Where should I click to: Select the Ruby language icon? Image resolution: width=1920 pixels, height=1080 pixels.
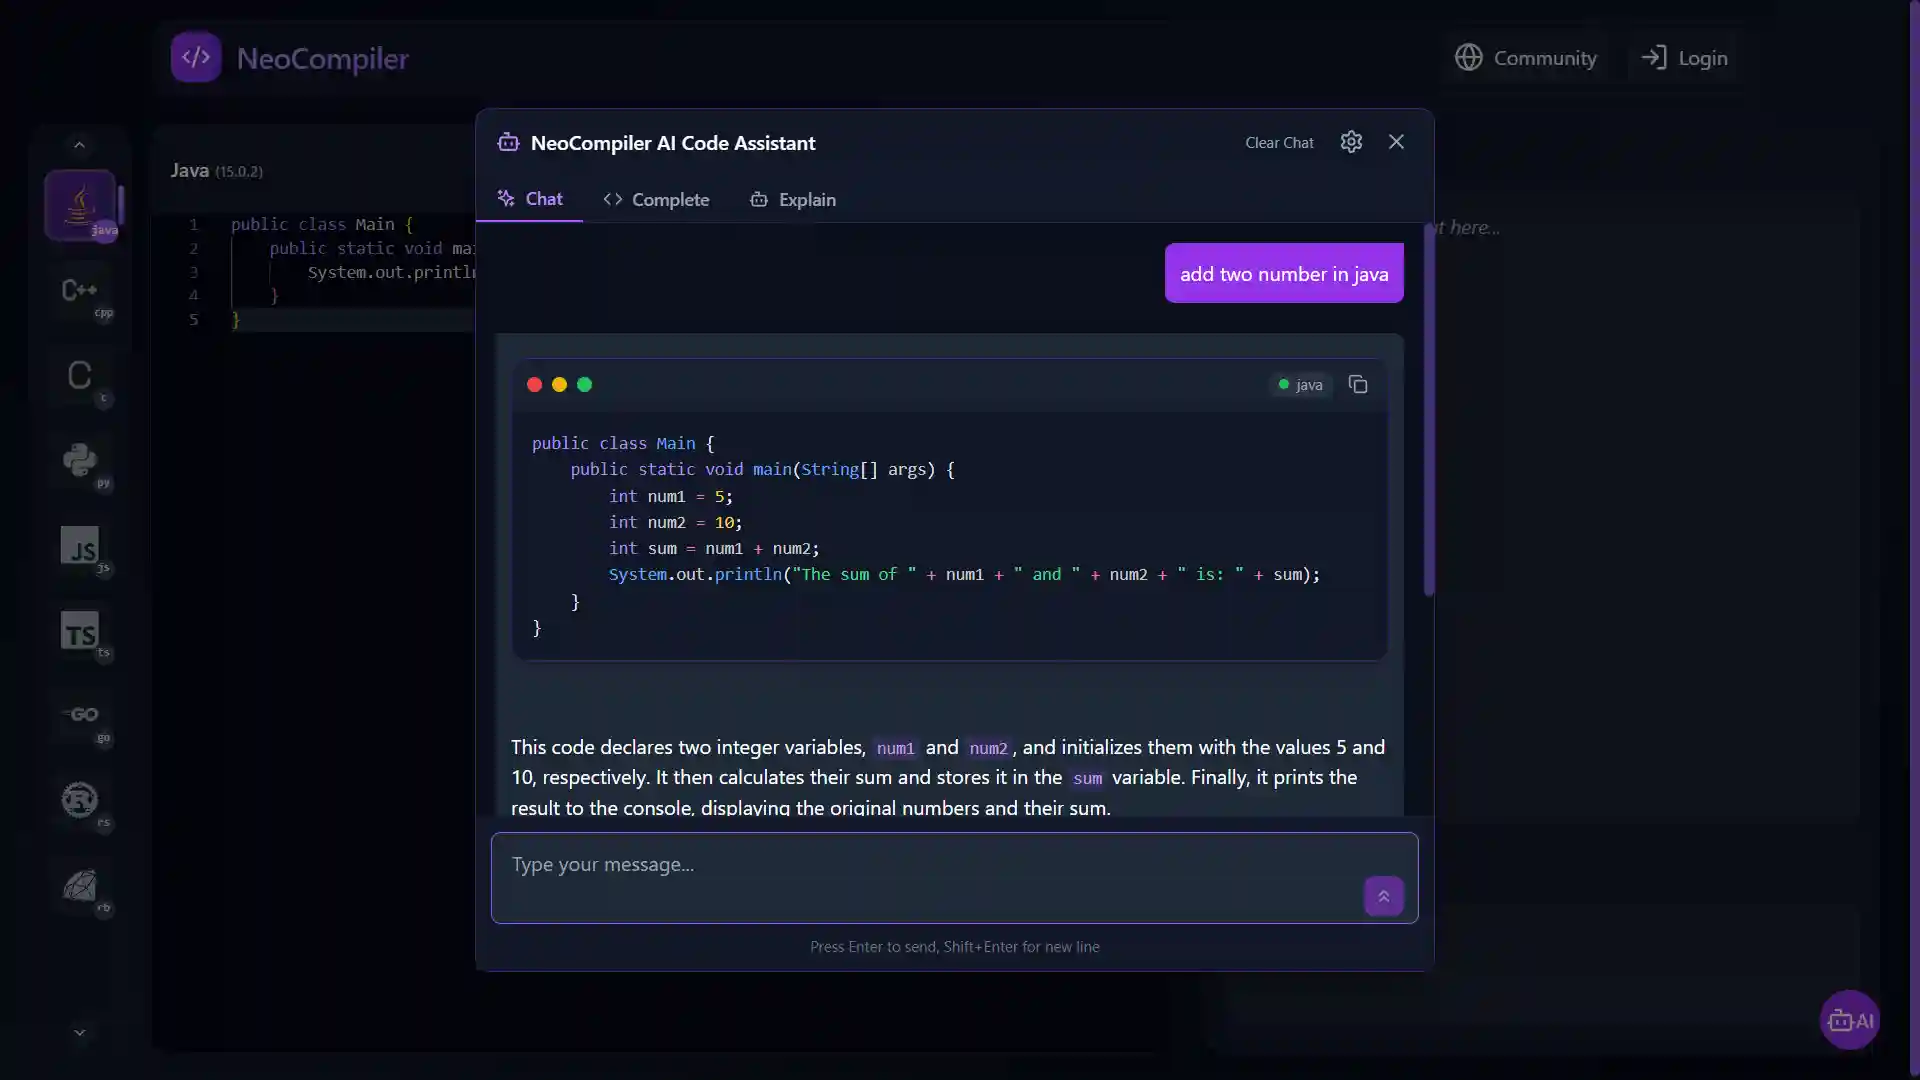tap(80, 886)
